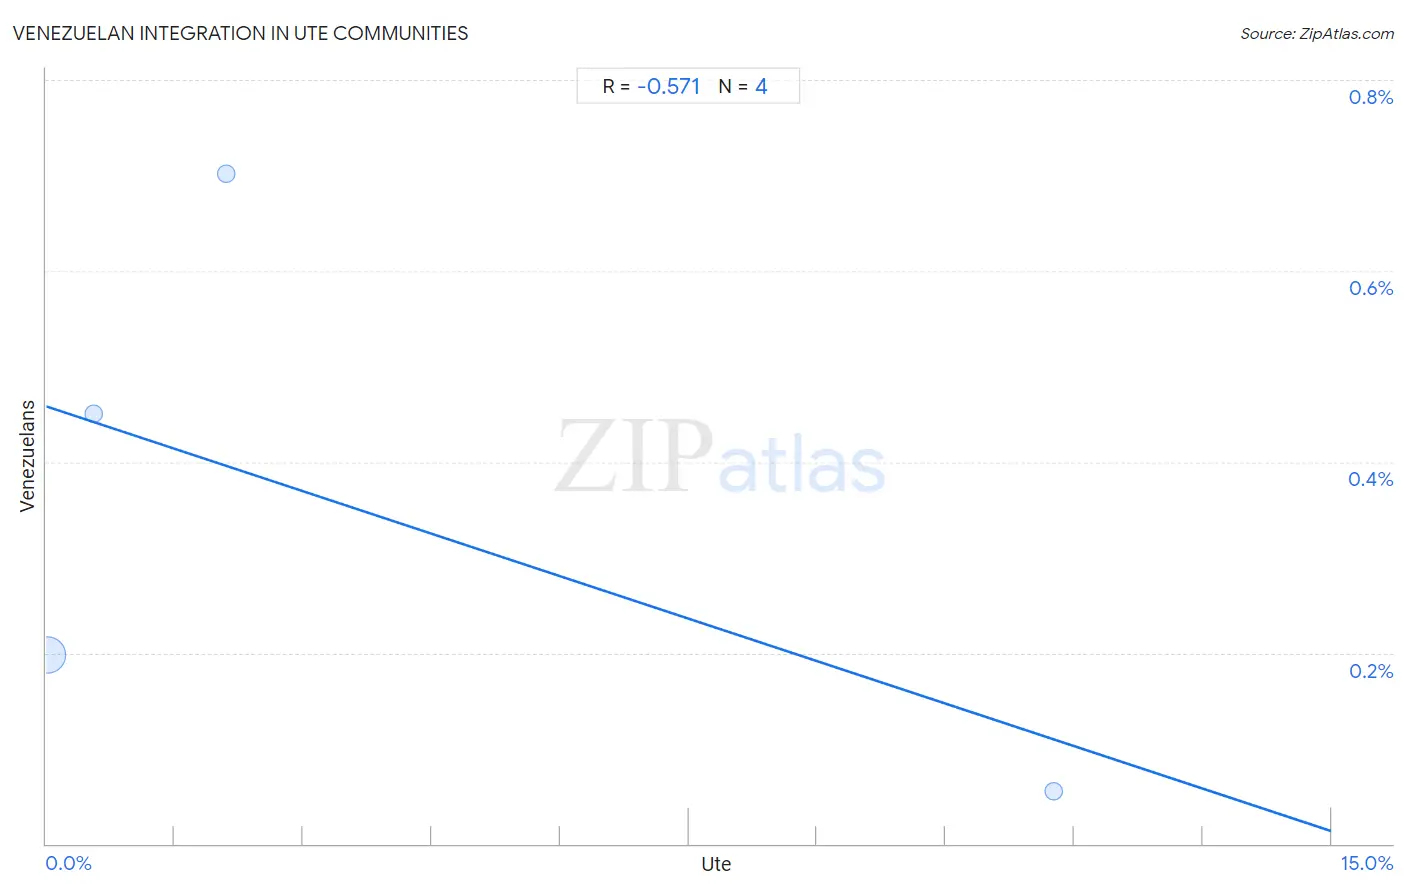Click the 0.2% y-axis label
This screenshot has height=892, width=1406.
click(x=1370, y=671)
